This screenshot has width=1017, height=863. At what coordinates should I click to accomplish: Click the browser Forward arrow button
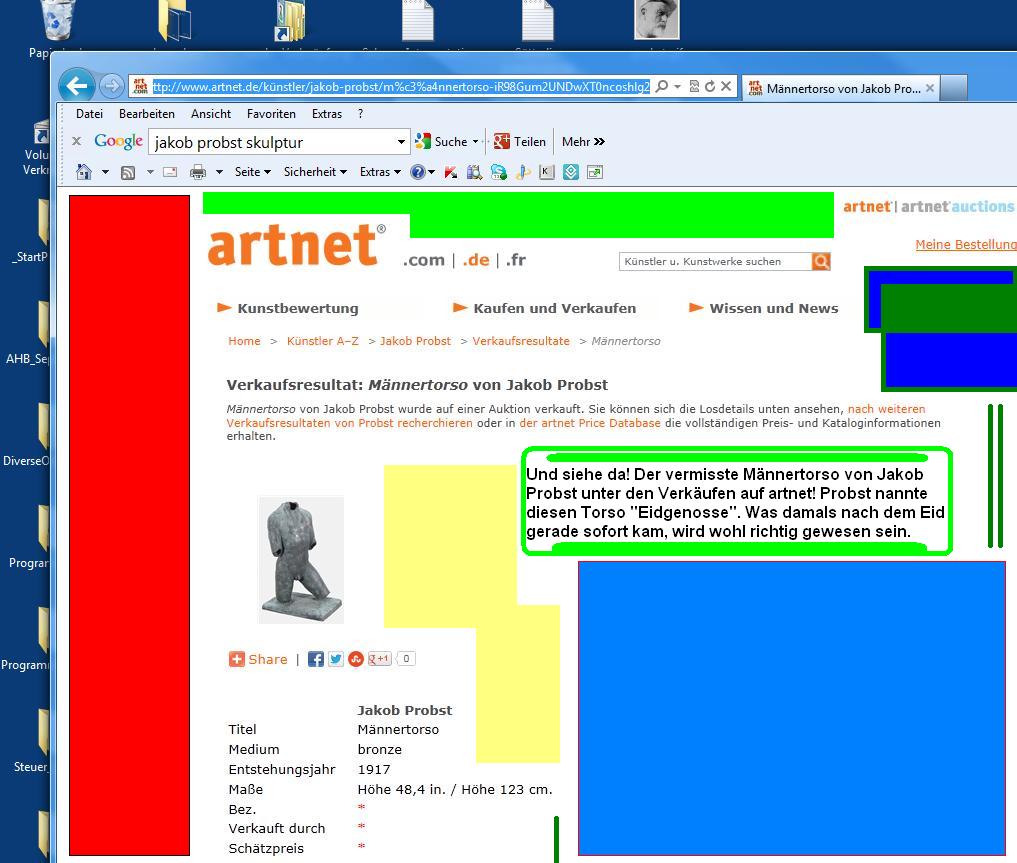(112, 86)
